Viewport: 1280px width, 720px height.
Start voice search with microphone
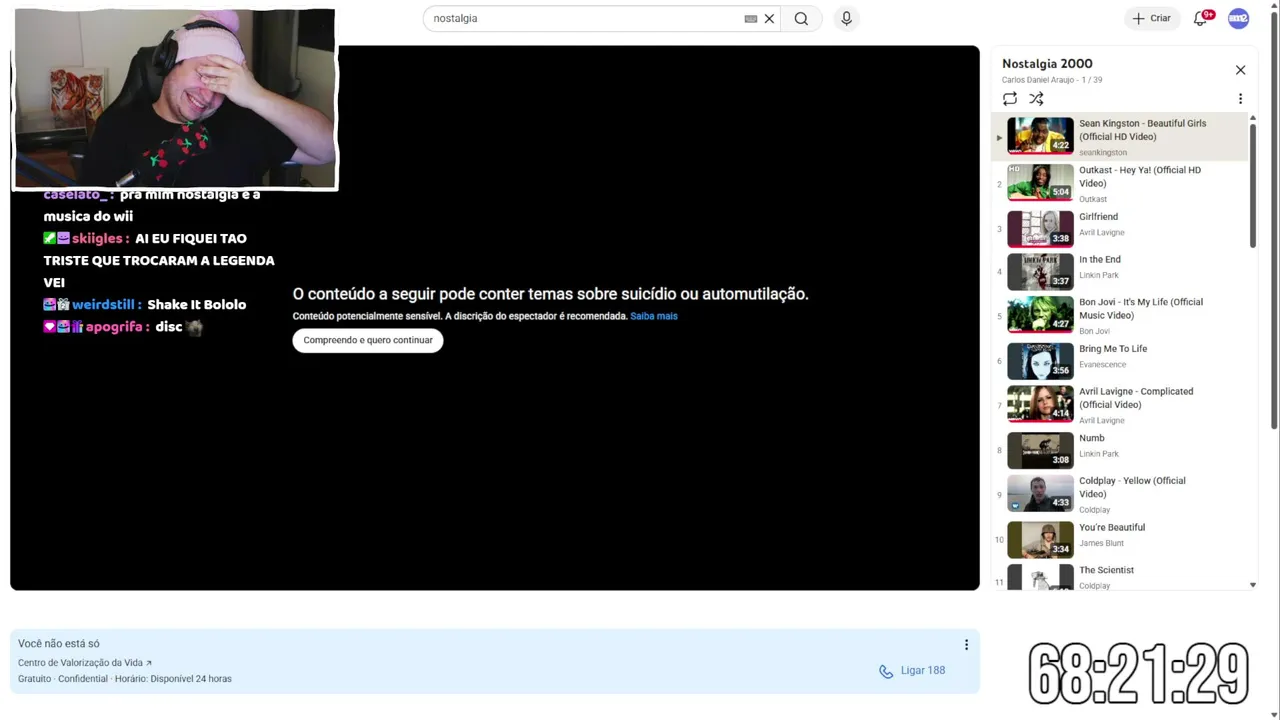(846, 18)
